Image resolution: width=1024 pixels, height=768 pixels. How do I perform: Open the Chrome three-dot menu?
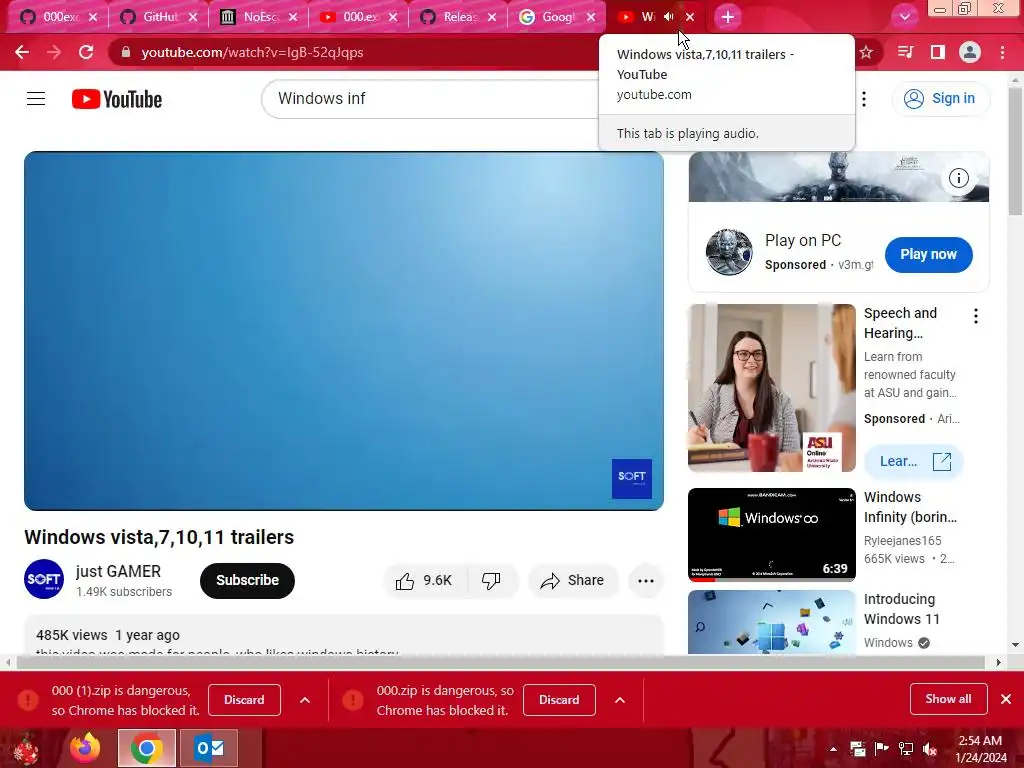click(1002, 52)
